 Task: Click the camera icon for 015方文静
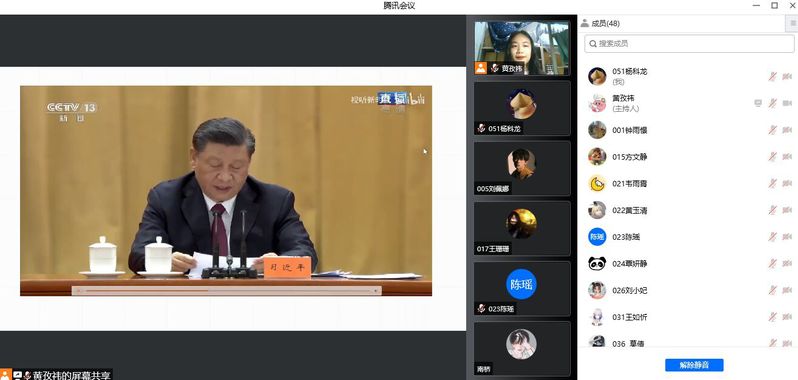pos(787,157)
